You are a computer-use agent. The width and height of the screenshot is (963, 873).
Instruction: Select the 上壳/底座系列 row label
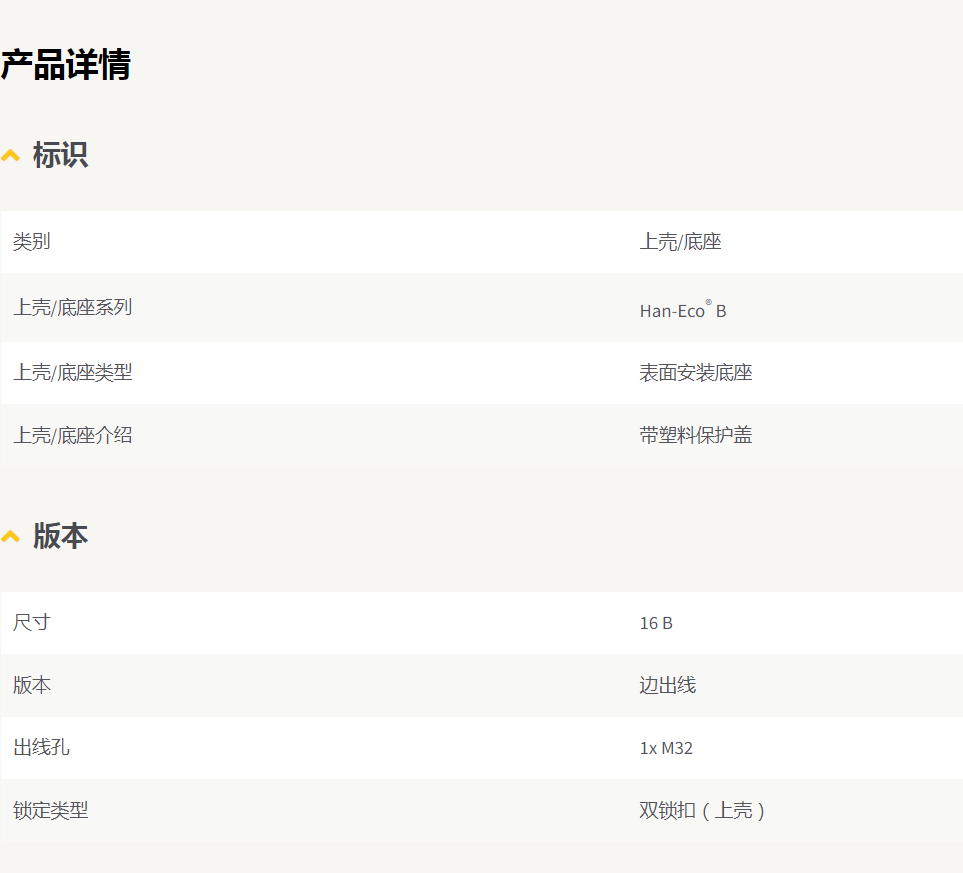72,307
